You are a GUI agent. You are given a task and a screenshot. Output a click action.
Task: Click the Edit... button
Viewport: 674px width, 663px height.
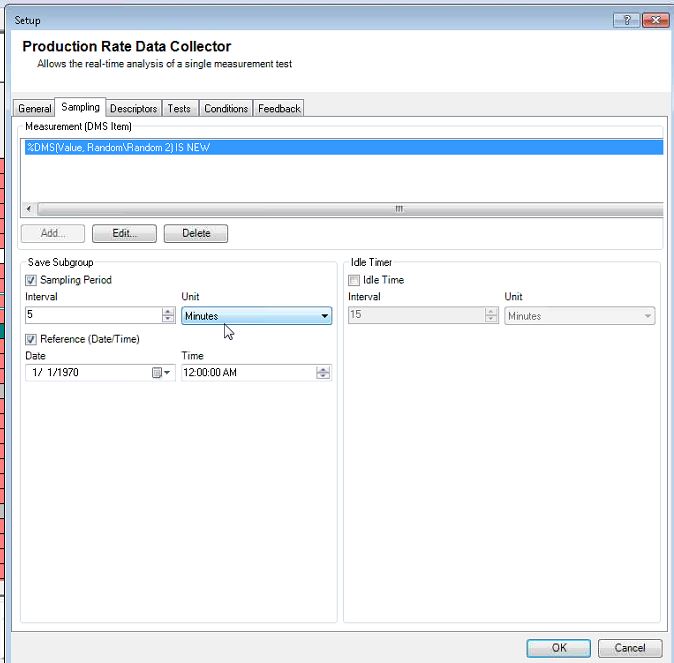(124, 233)
